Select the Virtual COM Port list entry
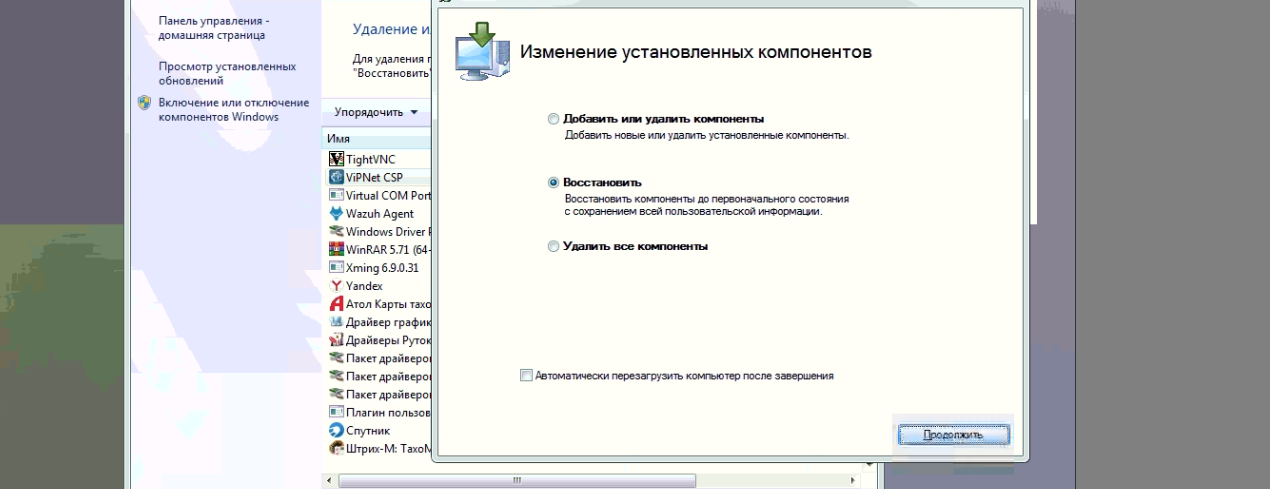1270x489 pixels. pos(387,195)
